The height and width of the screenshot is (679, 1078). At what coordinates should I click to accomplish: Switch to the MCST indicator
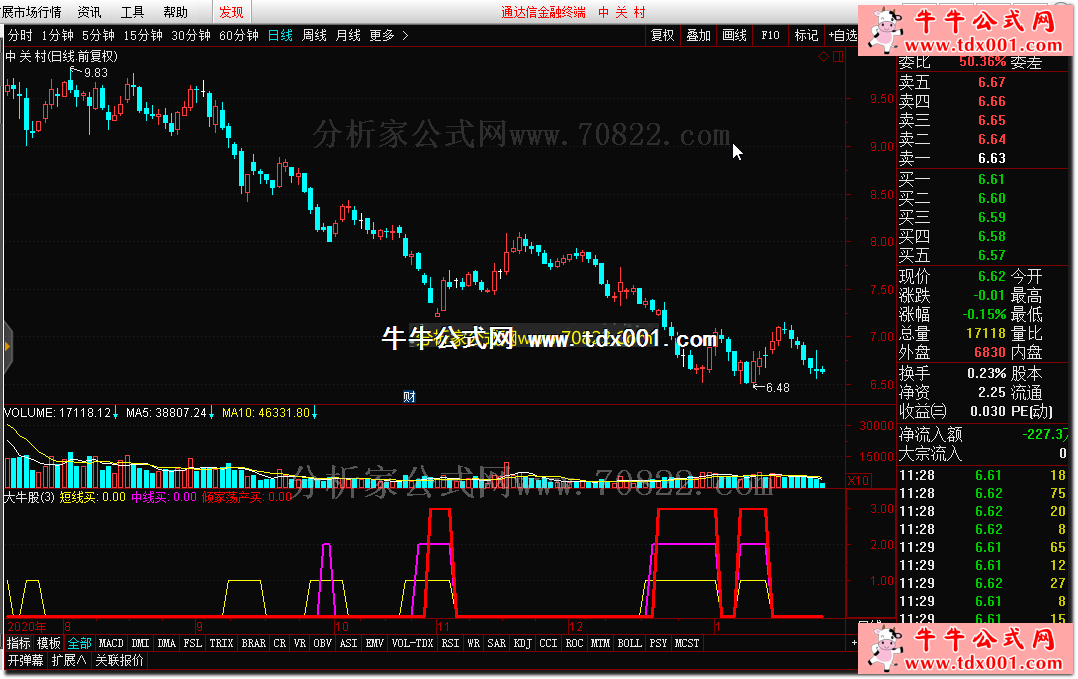687,643
